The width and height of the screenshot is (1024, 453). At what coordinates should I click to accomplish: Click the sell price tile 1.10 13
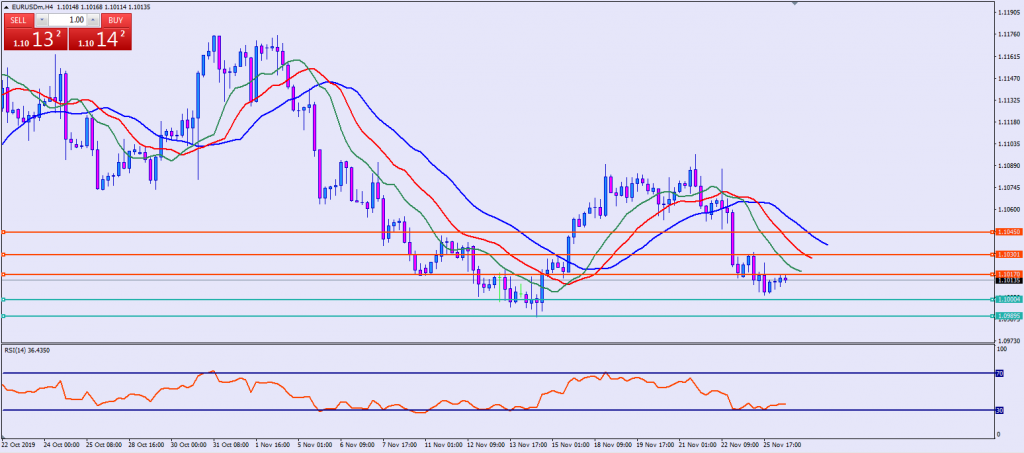(x=34, y=40)
